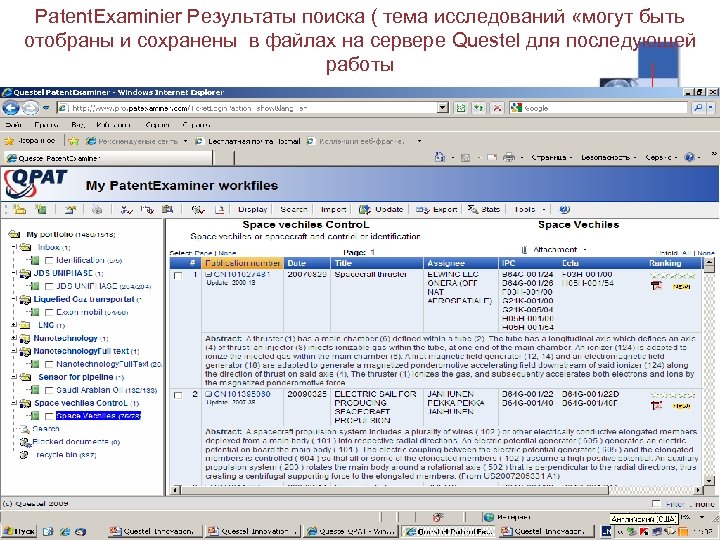
Task: Tick the Saudi Arabian Oil workfile checkbox
Action: [49, 390]
